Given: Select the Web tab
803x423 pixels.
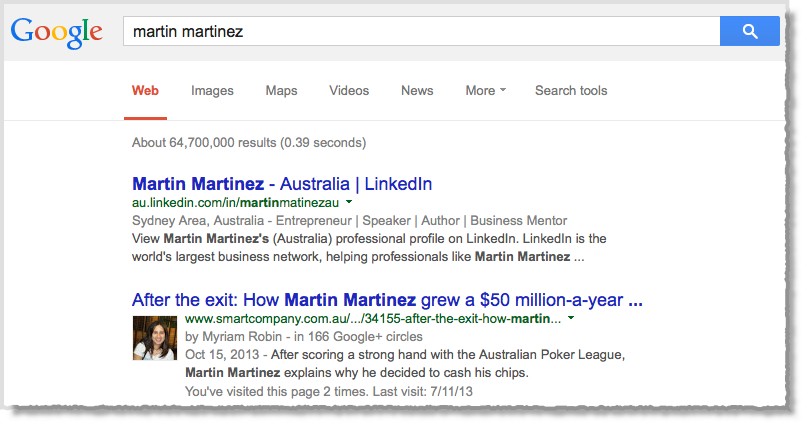Looking at the screenshot, I should [x=145, y=91].
